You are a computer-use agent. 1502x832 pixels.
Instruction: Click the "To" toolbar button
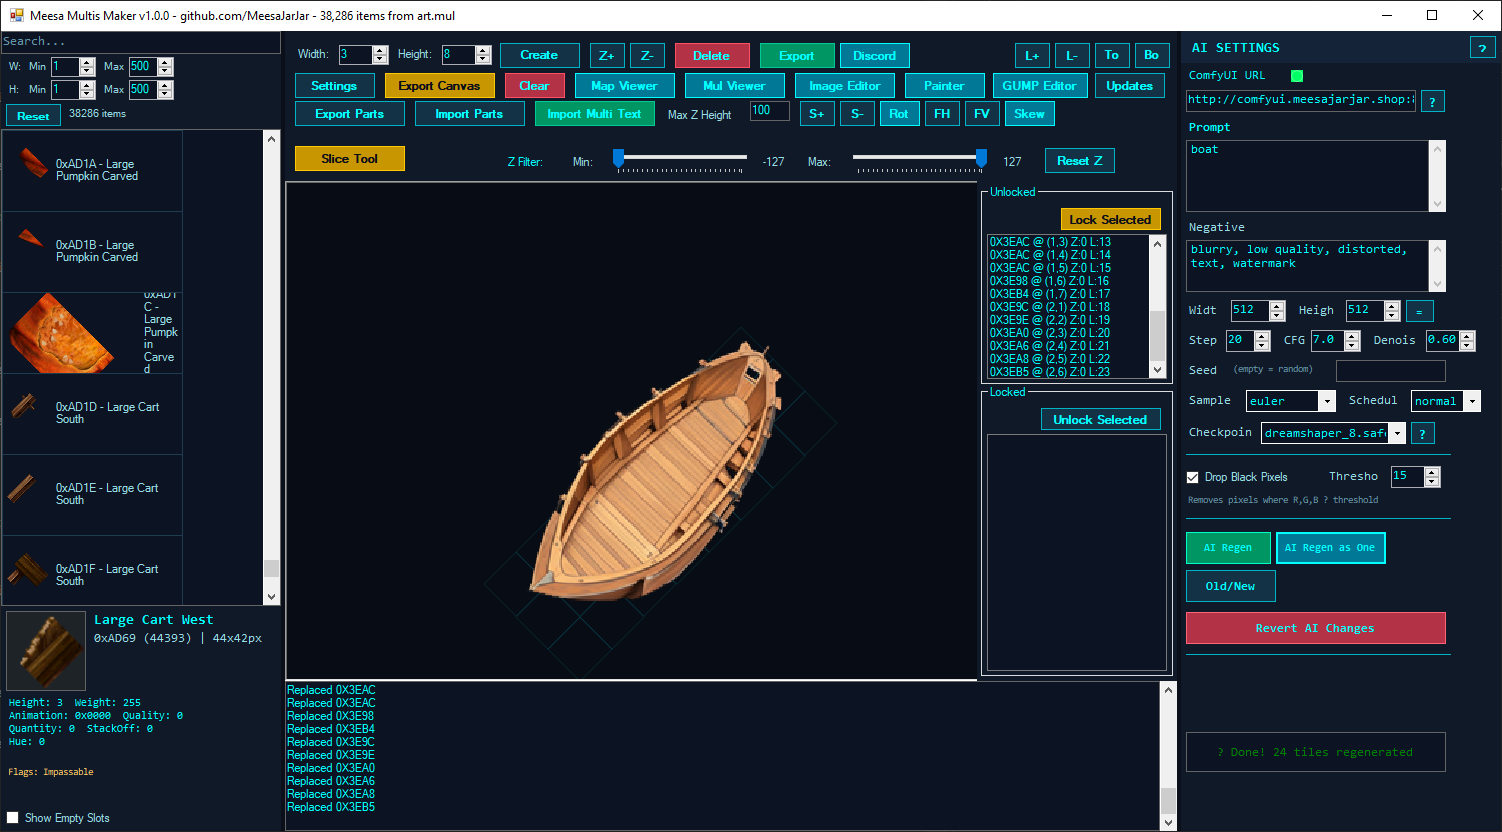[x=1112, y=56]
